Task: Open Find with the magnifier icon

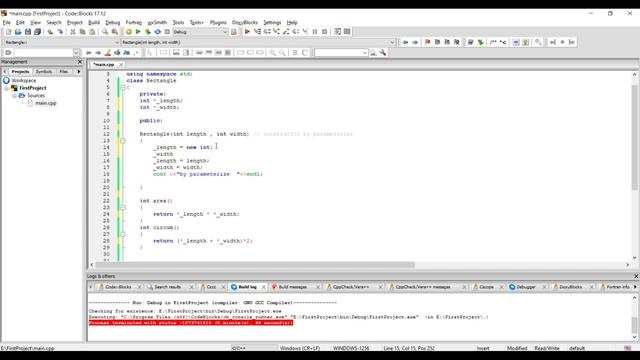Action: coord(105,32)
